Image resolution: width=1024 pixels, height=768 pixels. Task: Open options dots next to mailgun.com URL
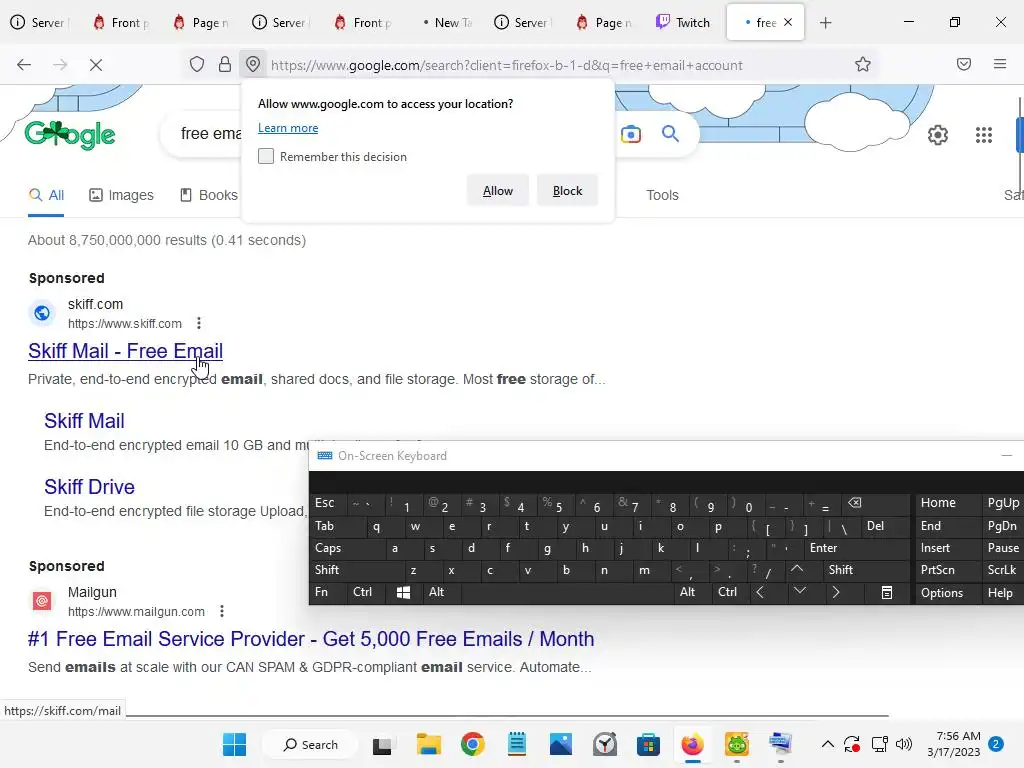[222, 611]
